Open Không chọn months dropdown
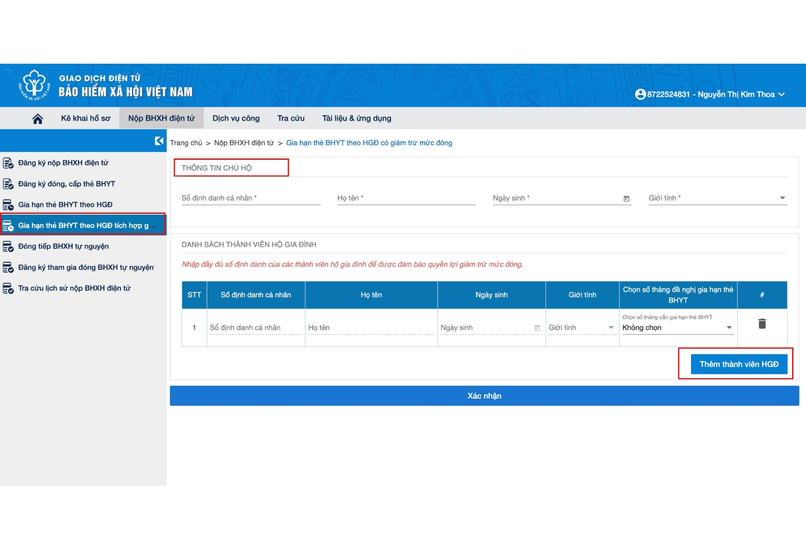Image resolution: width=806 pixels, height=545 pixels. click(x=677, y=328)
